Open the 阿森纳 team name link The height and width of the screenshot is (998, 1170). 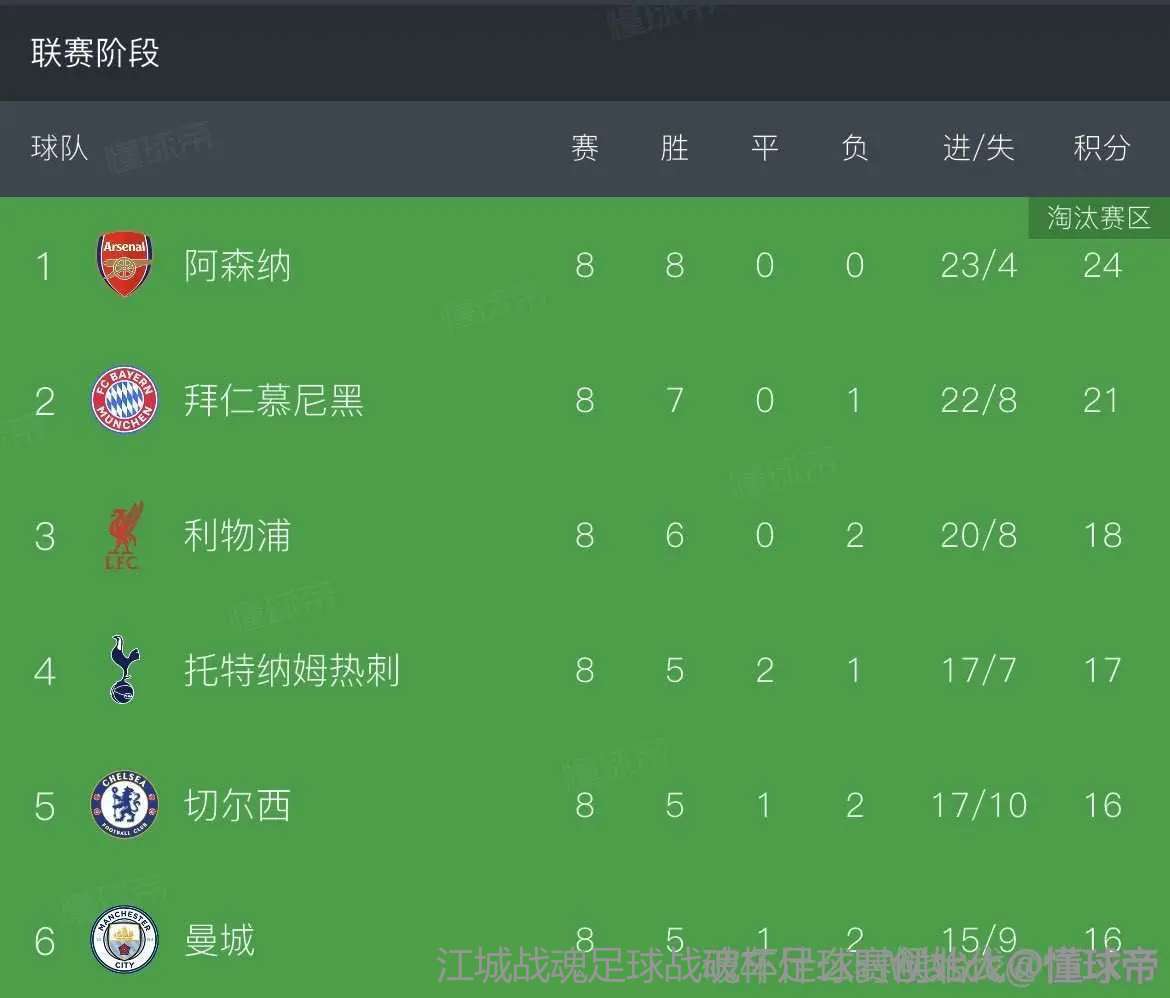[x=238, y=266]
